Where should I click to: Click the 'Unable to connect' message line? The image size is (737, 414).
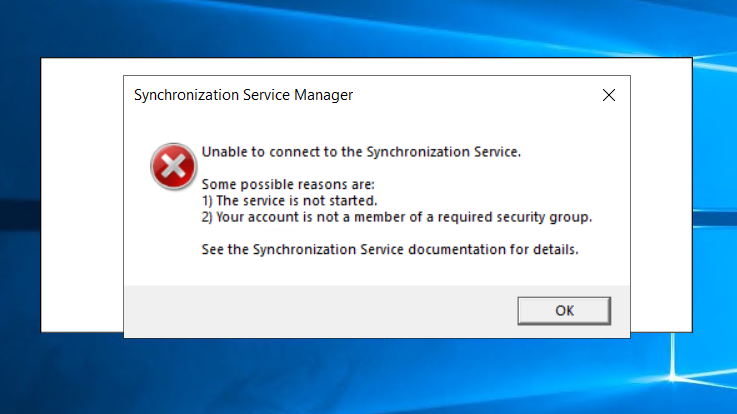(361, 152)
